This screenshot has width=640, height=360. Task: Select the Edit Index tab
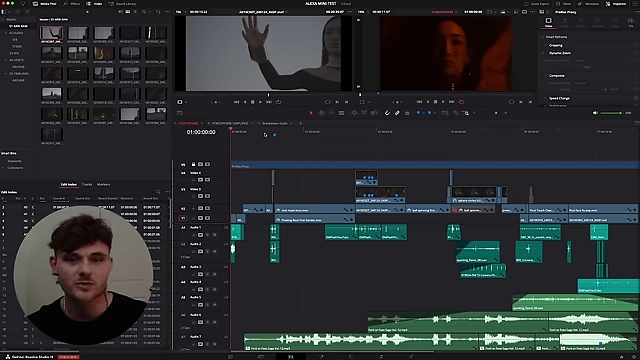click(x=69, y=184)
